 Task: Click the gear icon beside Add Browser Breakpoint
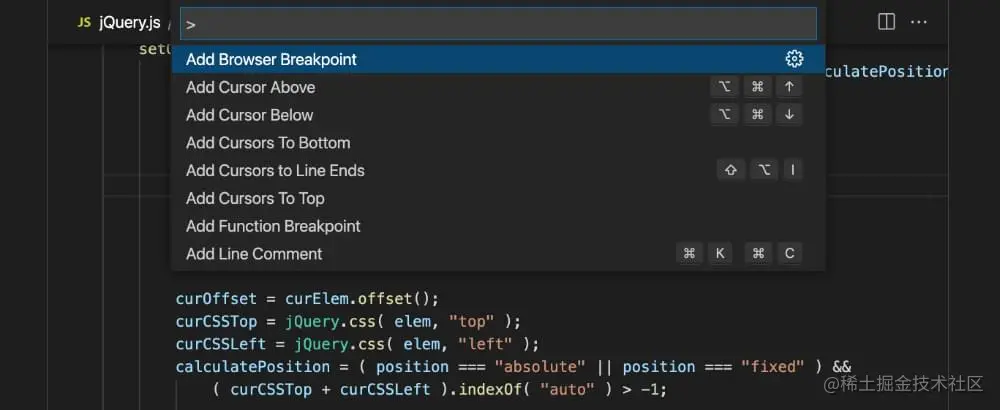(794, 59)
